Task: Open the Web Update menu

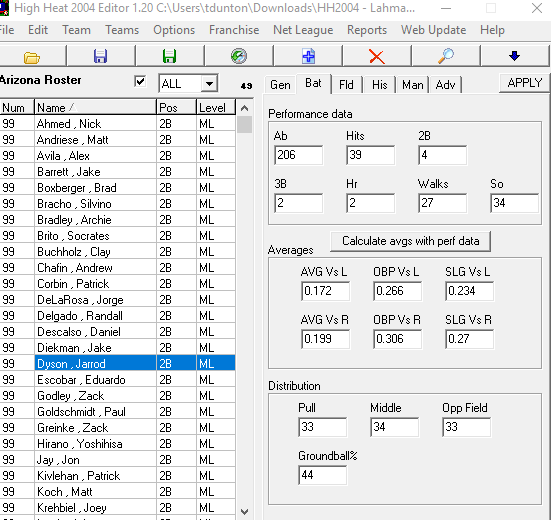Action: point(433,30)
